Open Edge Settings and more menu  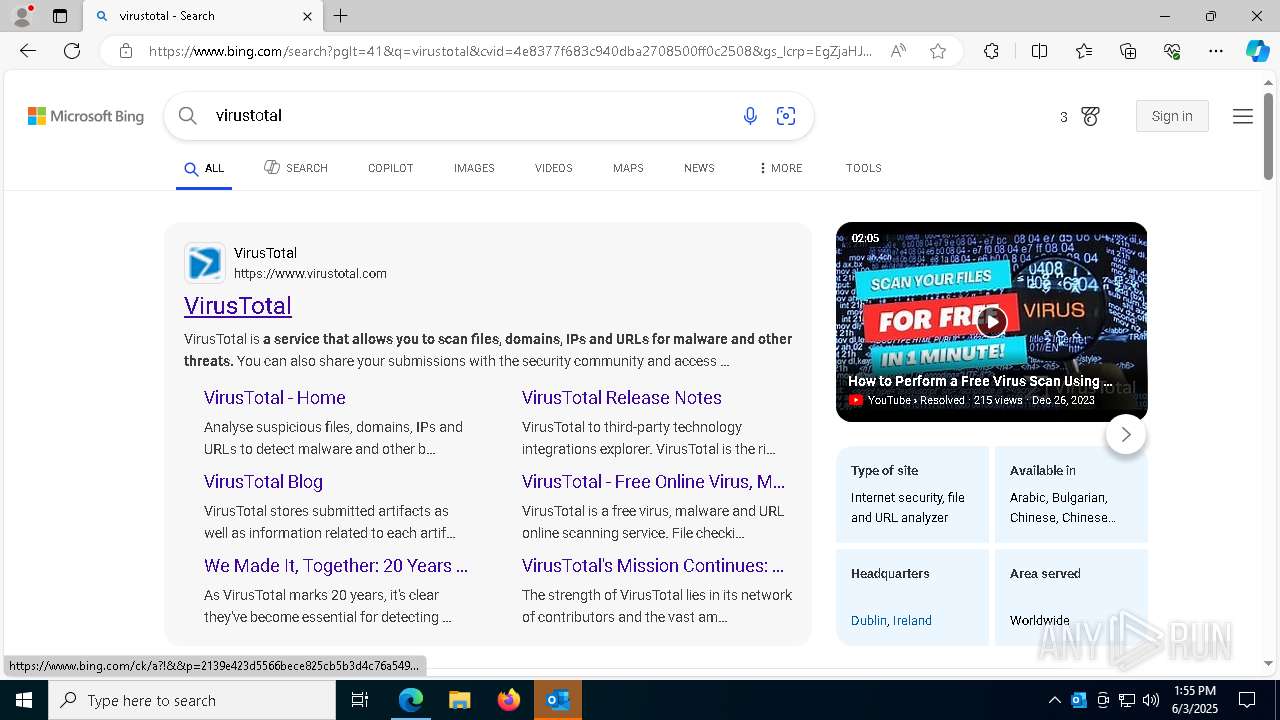tap(1216, 51)
